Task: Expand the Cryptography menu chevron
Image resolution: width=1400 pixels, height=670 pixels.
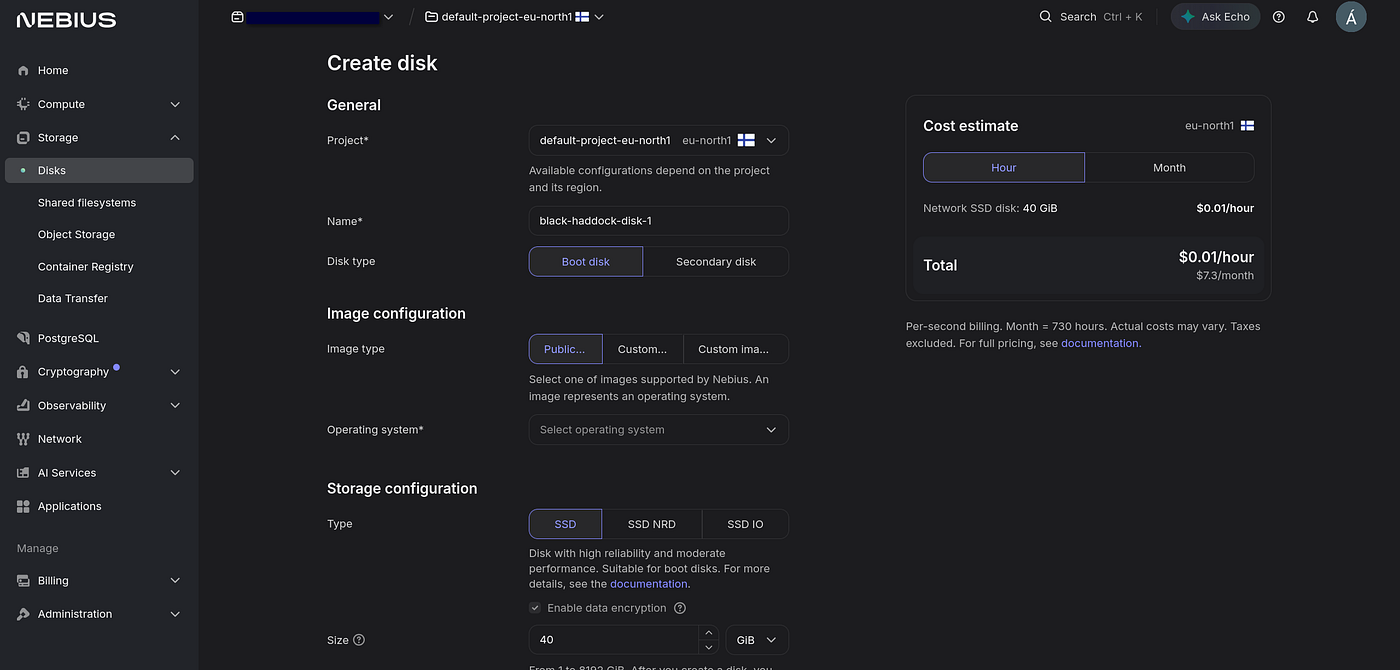Action: coord(175,372)
